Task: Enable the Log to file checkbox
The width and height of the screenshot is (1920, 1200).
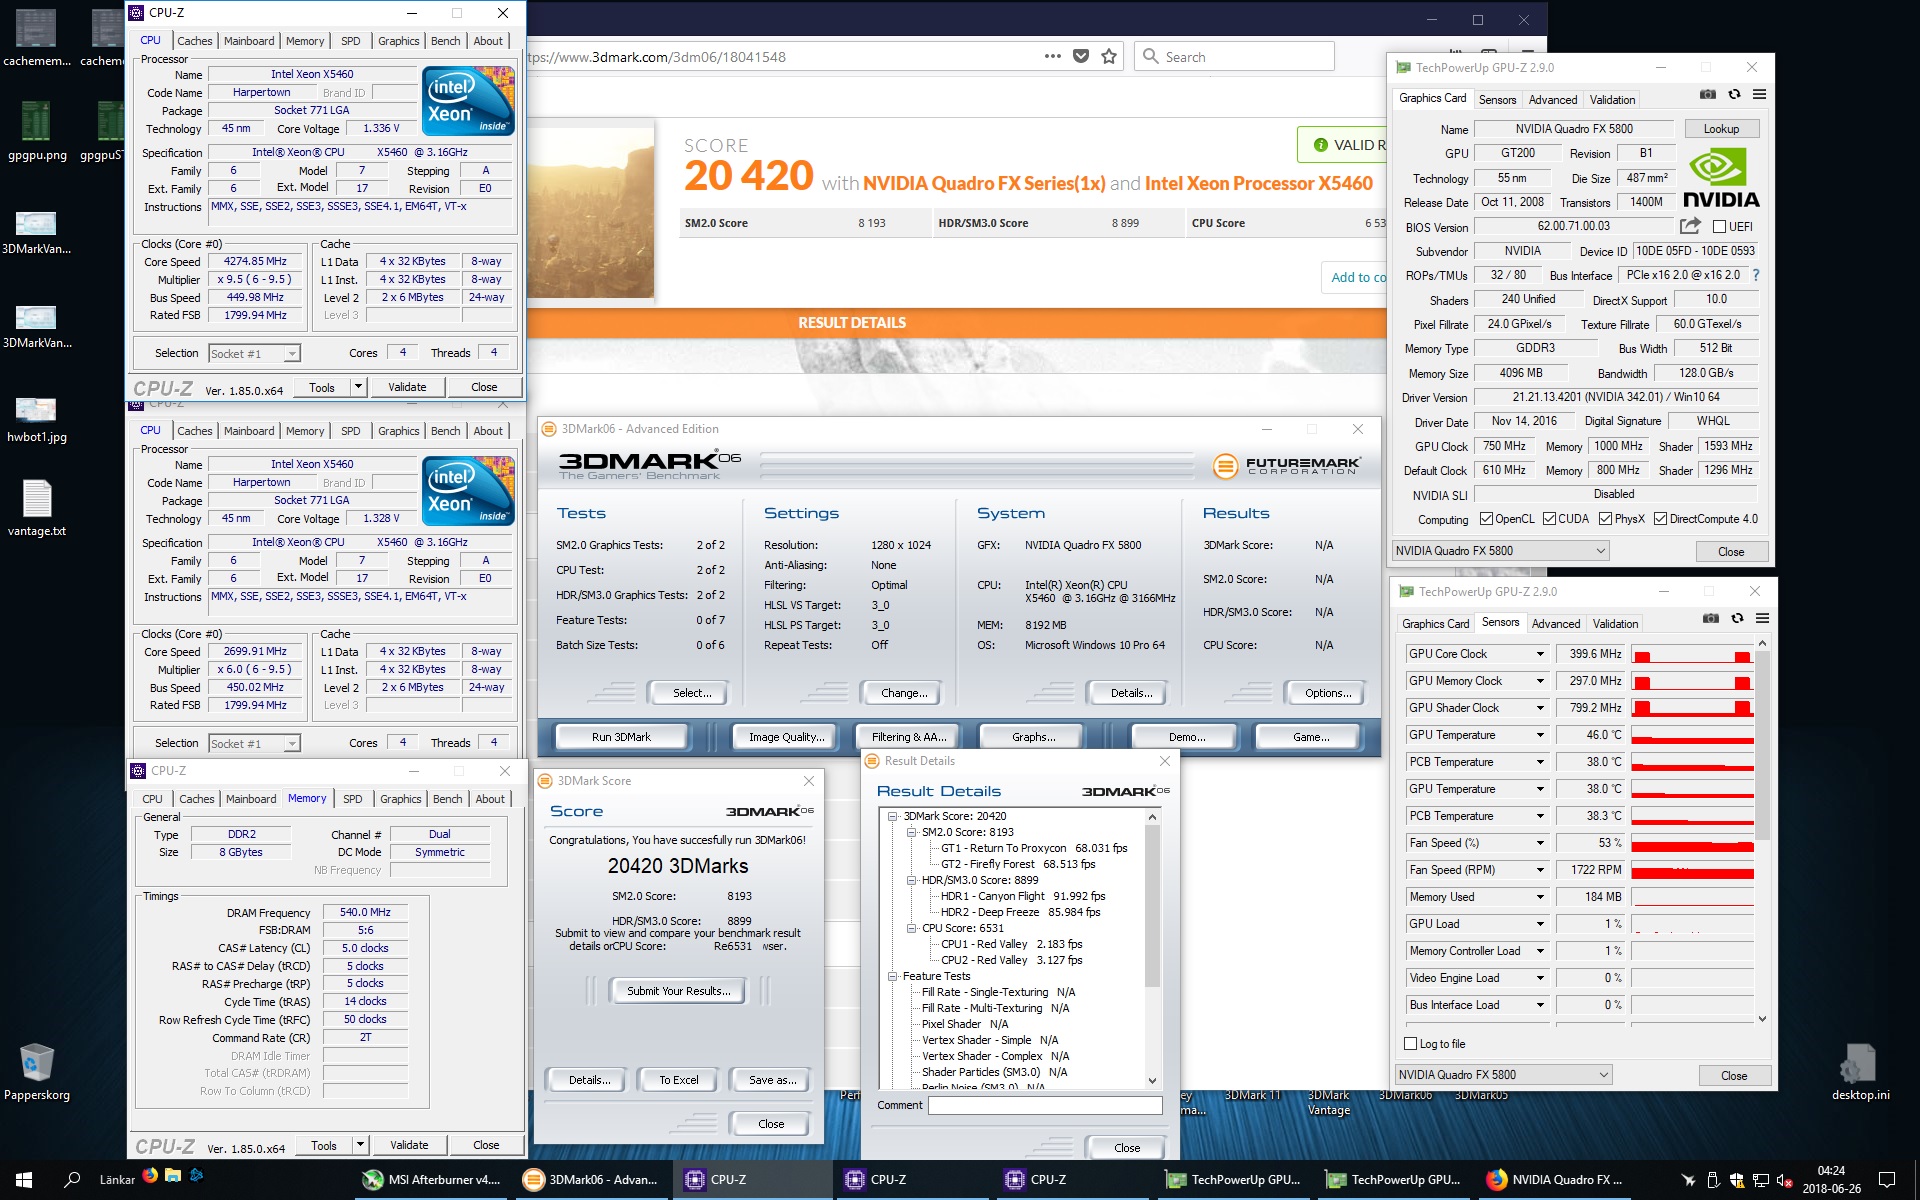Action: click(1411, 1043)
